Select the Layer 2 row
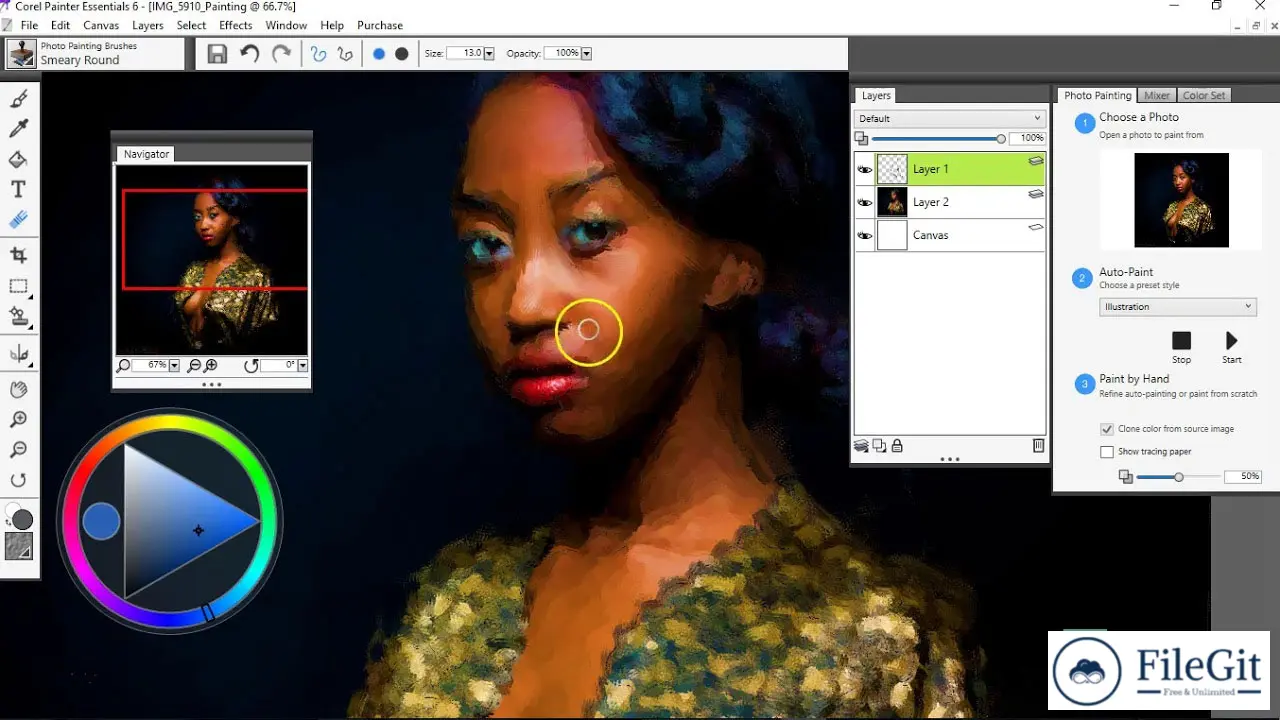Viewport: 1280px width, 720px height. [950, 203]
